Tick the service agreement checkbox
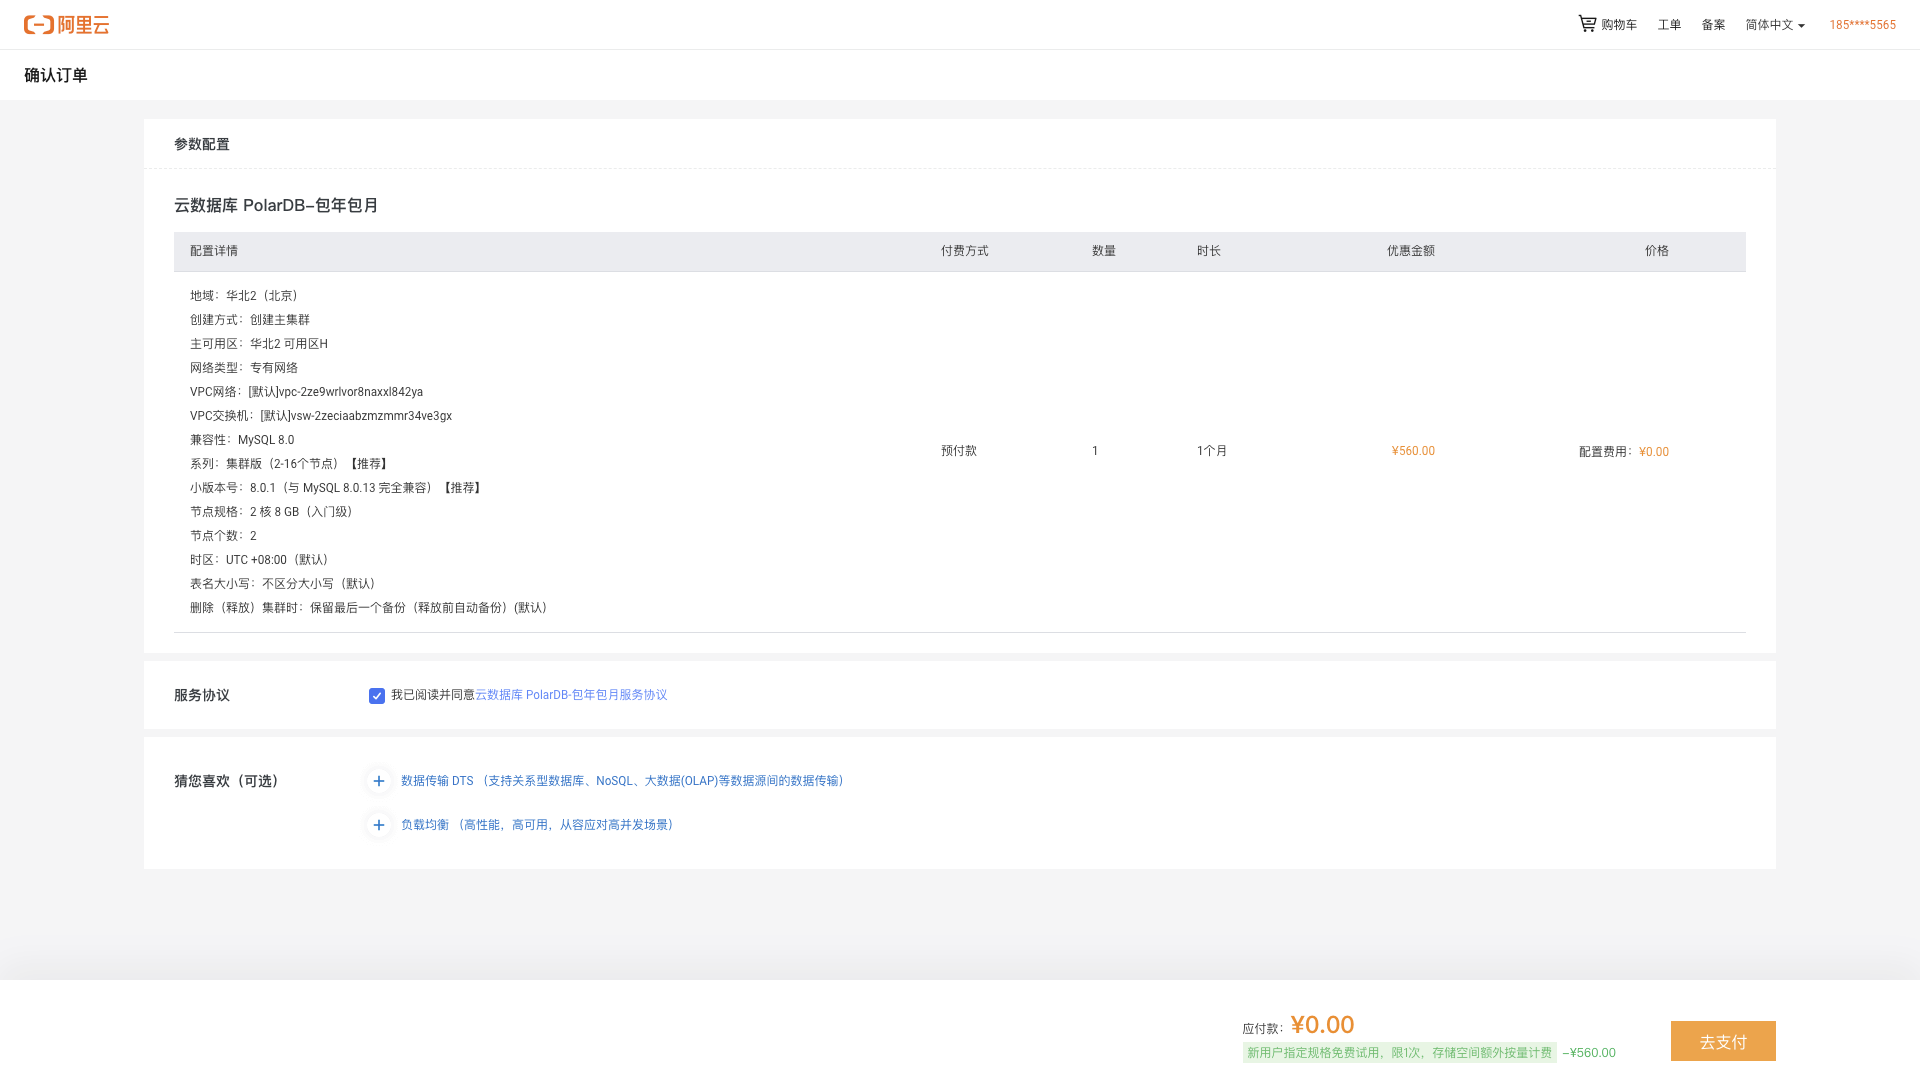This screenshot has width=1920, height=1080. click(377, 696)
